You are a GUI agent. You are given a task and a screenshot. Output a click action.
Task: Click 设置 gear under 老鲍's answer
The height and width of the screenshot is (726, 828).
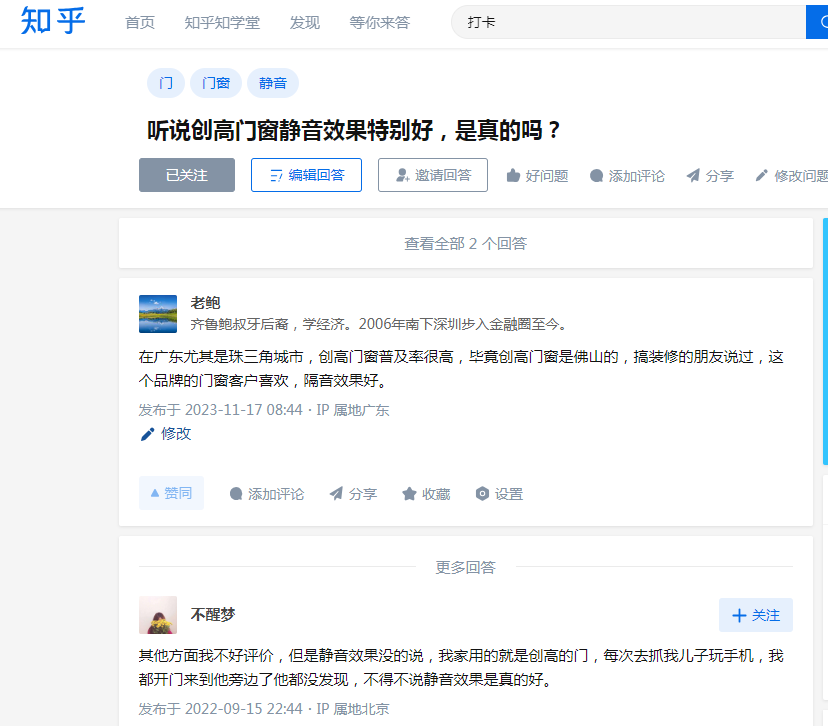pos(499,494)
